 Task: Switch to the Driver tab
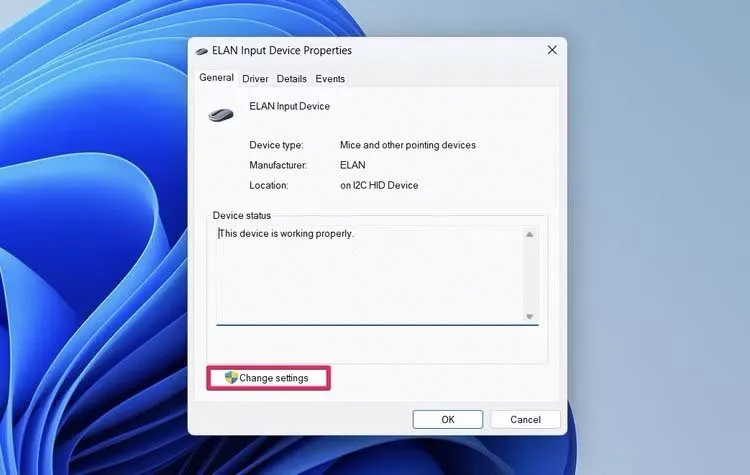tap(255, 79)
